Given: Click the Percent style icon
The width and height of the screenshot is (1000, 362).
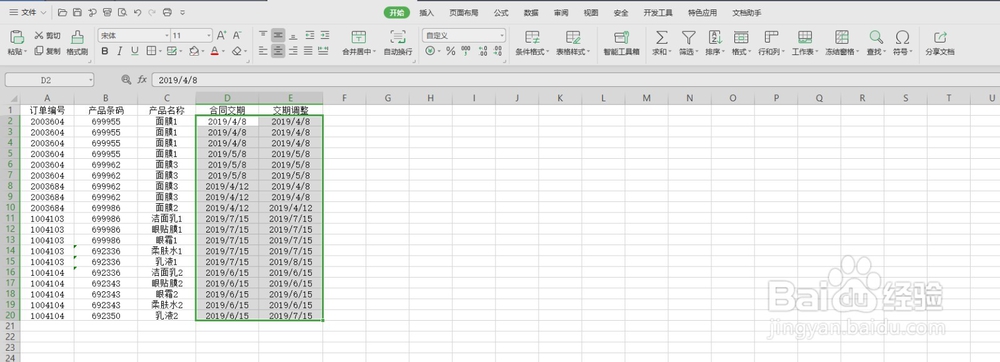Looking at the screenshot, I should click(x=450, y=51).
